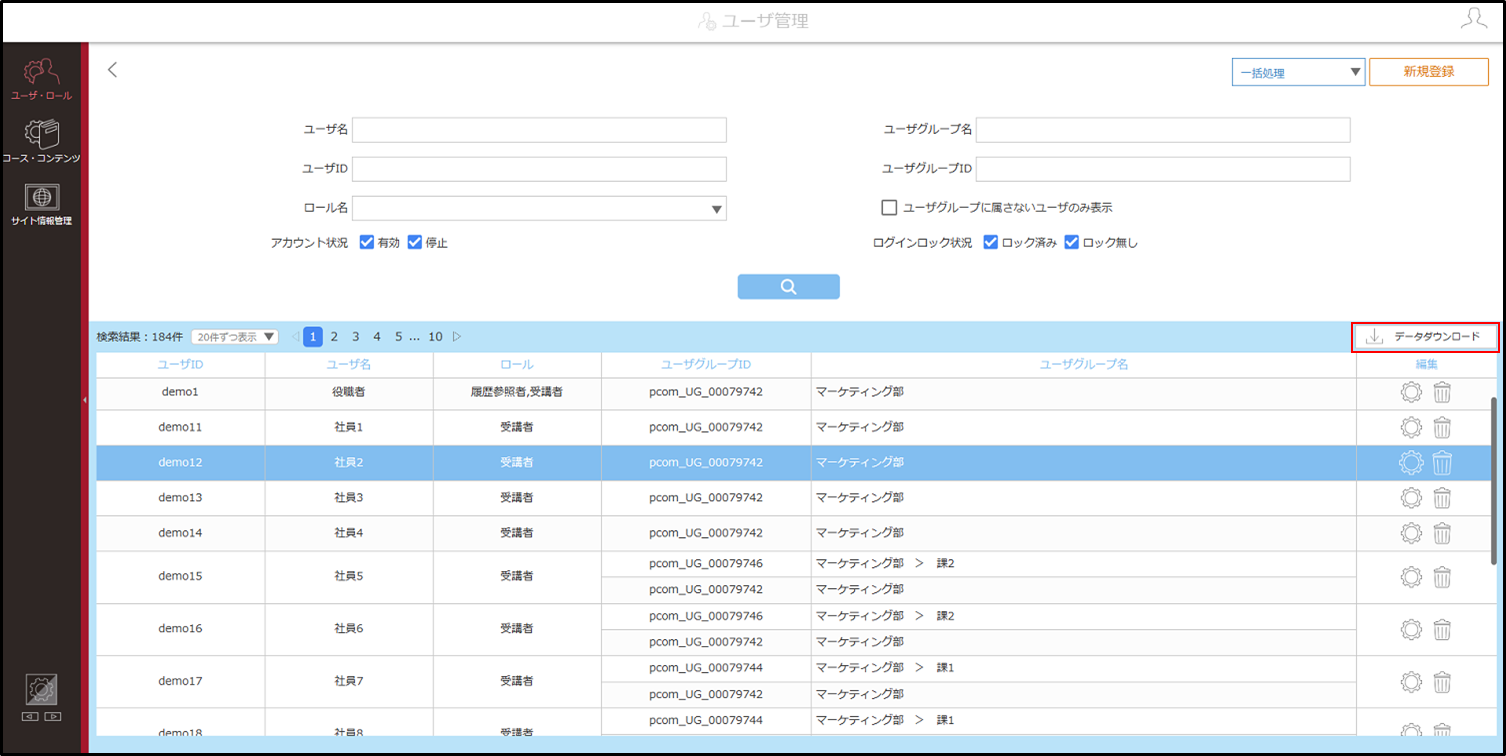Viewport: 1506px width, 756px height.
Task: Open the コース・コンテンツ sidebar section
Action: click(41, 141)
